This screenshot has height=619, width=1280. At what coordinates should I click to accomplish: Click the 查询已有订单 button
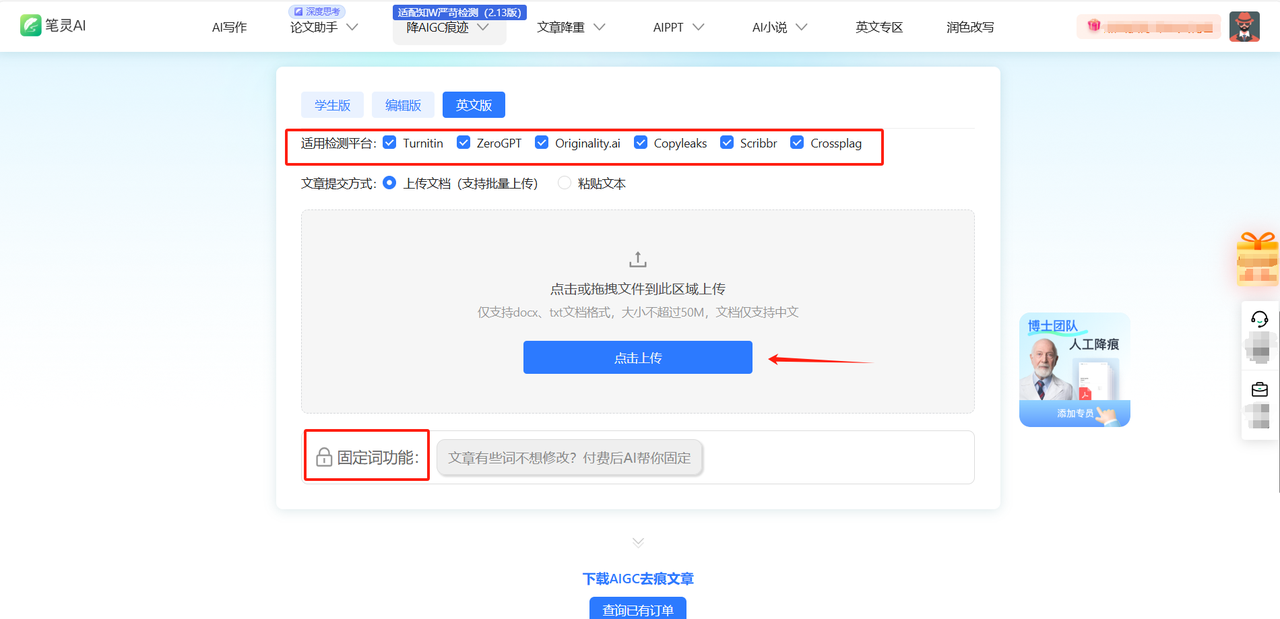coord(638,609)
